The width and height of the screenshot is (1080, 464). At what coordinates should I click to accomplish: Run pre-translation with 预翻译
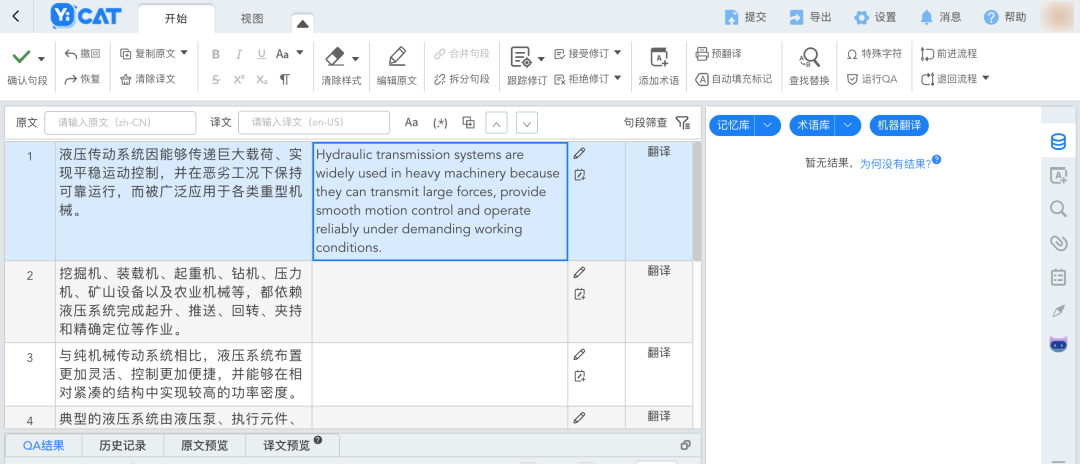click(x=718, y=54)
